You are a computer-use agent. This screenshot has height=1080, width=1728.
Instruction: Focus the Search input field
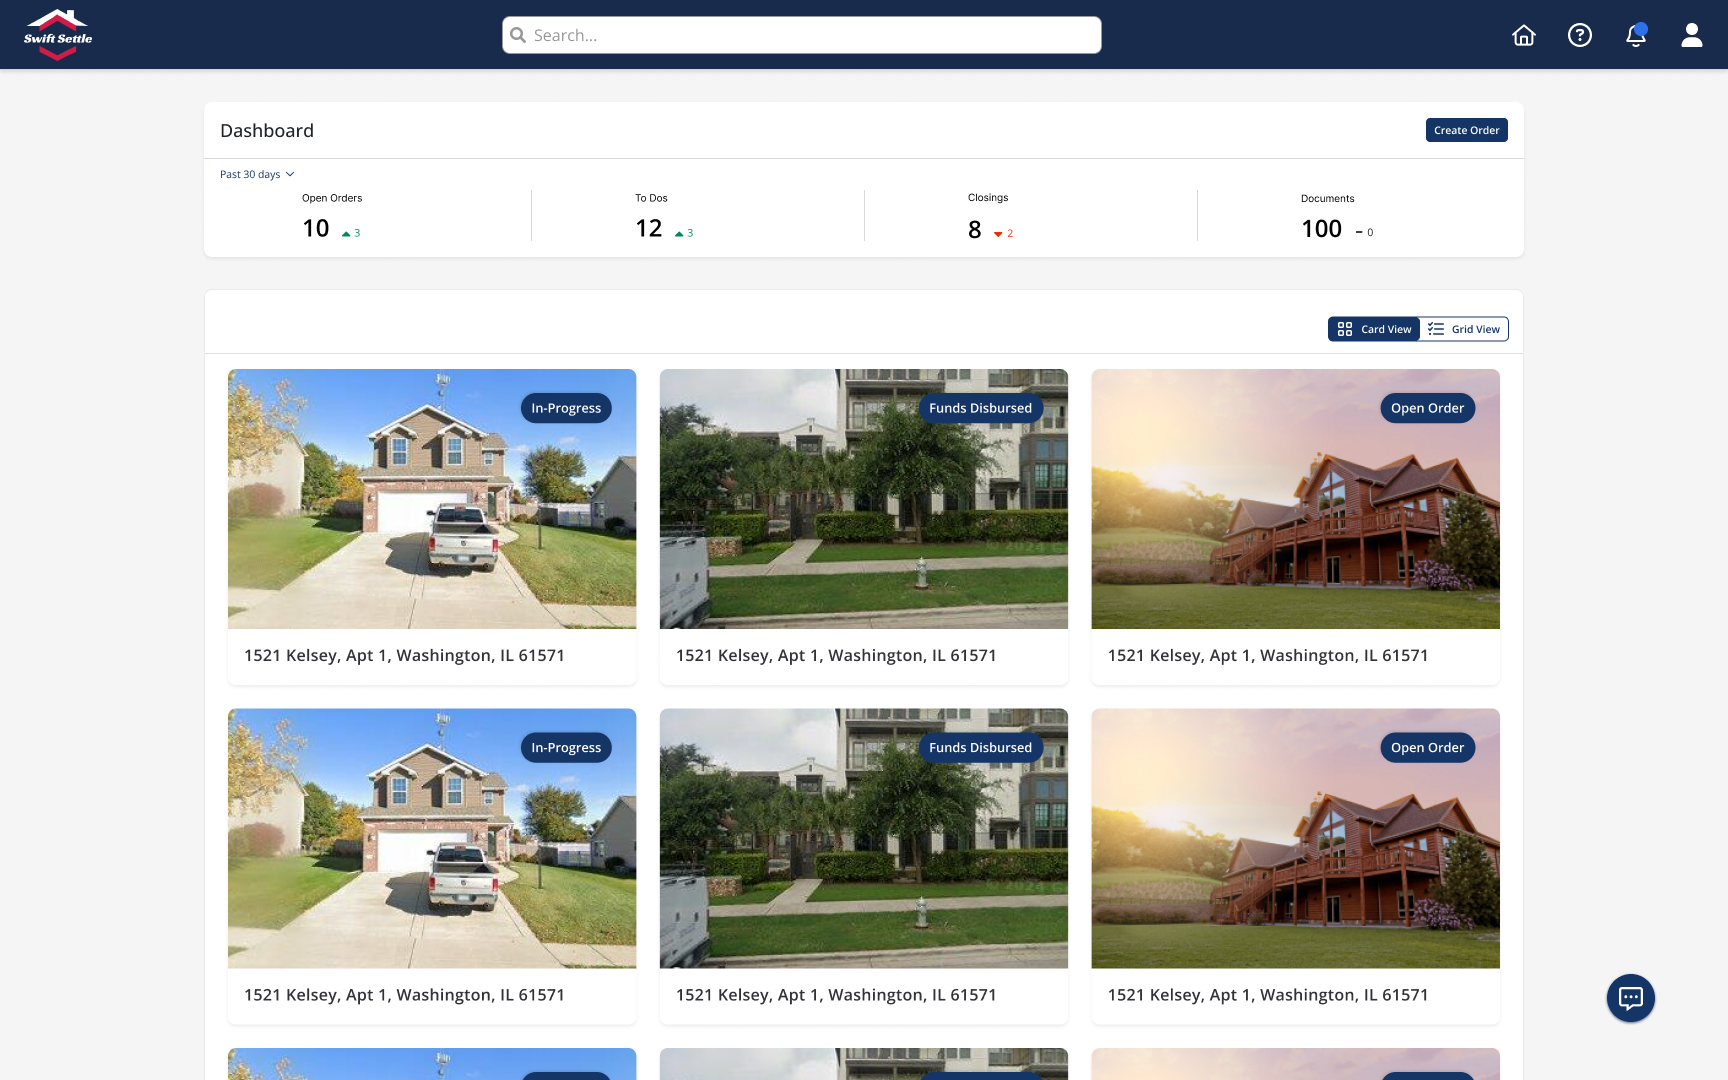[x=802, y=35]
